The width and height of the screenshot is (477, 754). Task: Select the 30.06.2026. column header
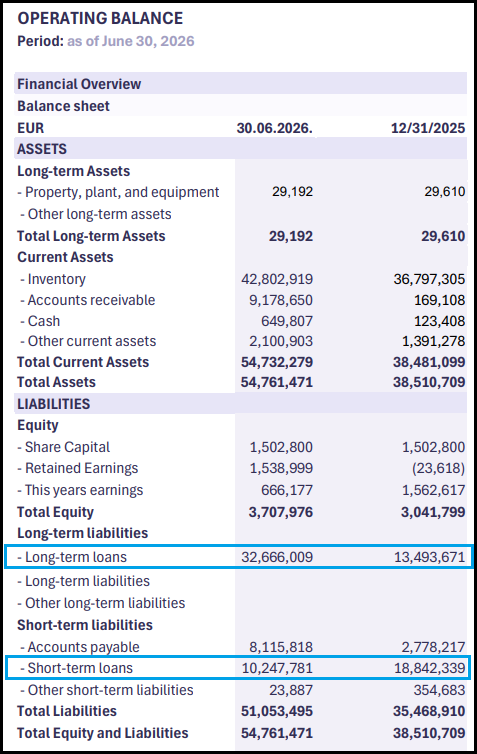pos(275,128)
